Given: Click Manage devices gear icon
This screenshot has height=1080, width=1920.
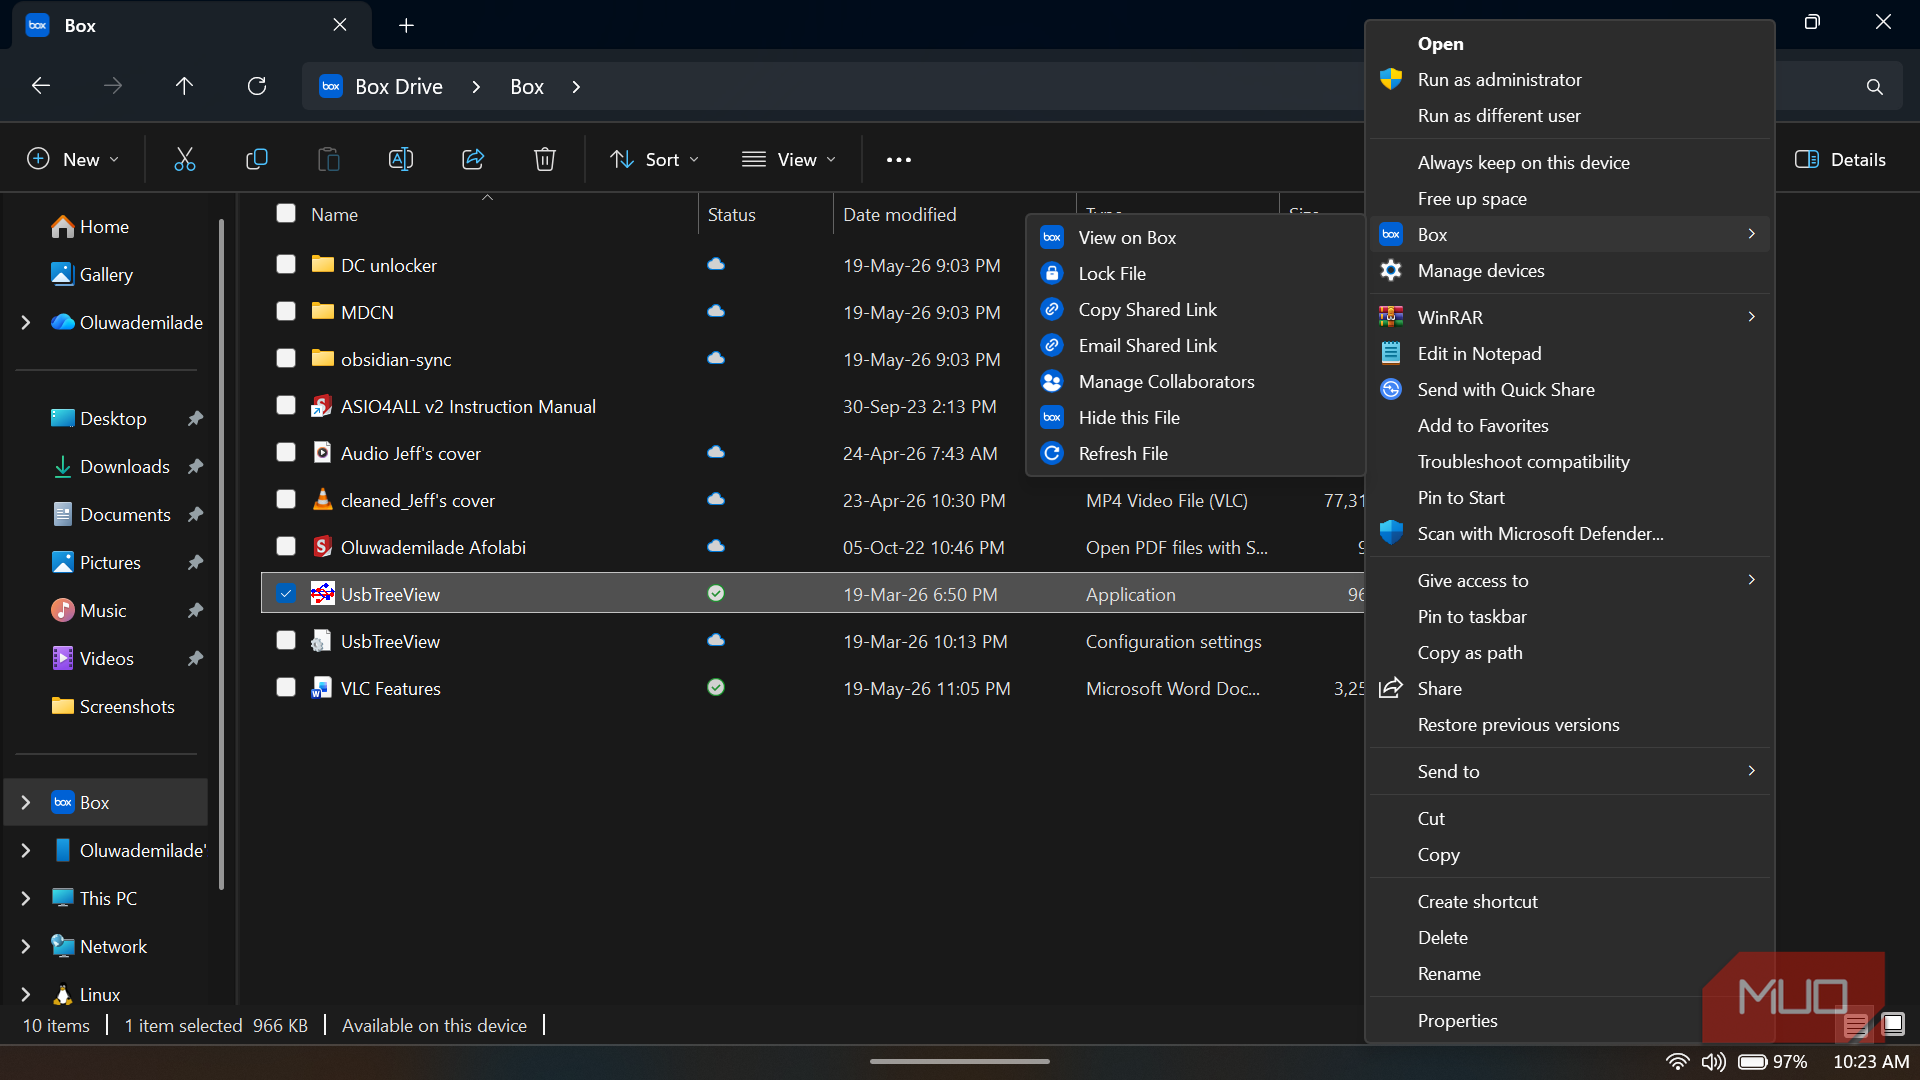Looking at the screenshot, I should pos(1391,270).
